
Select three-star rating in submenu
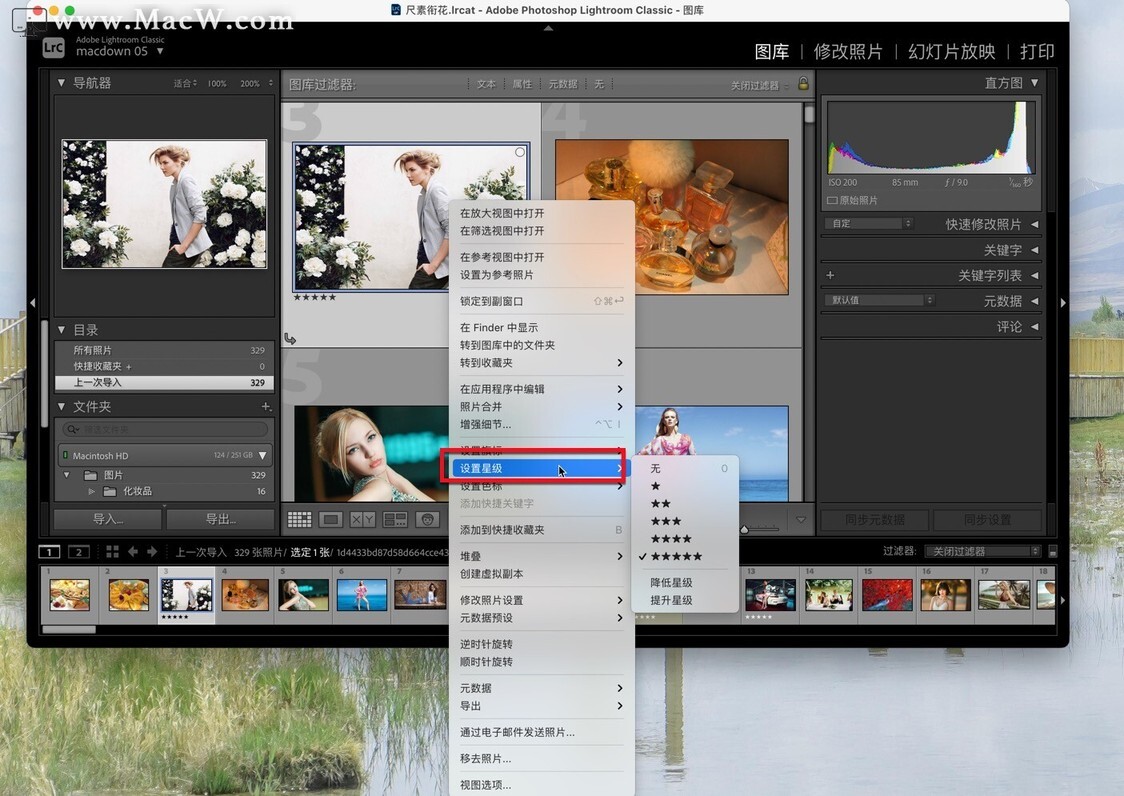pos(666,521)
